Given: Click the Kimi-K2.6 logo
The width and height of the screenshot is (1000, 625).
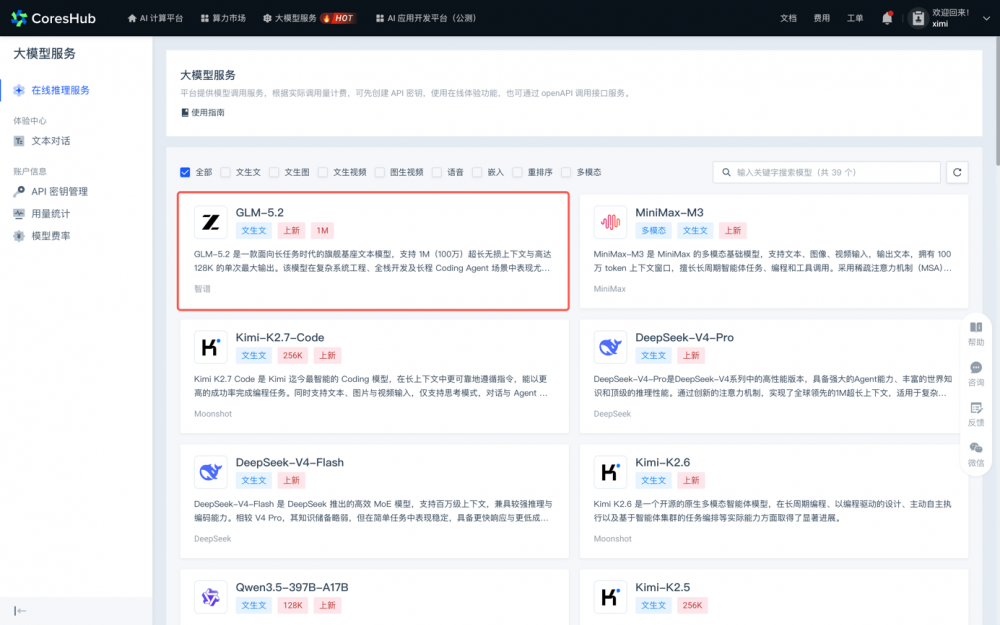Looking at the screenshot, I should [x=610, y=472].
